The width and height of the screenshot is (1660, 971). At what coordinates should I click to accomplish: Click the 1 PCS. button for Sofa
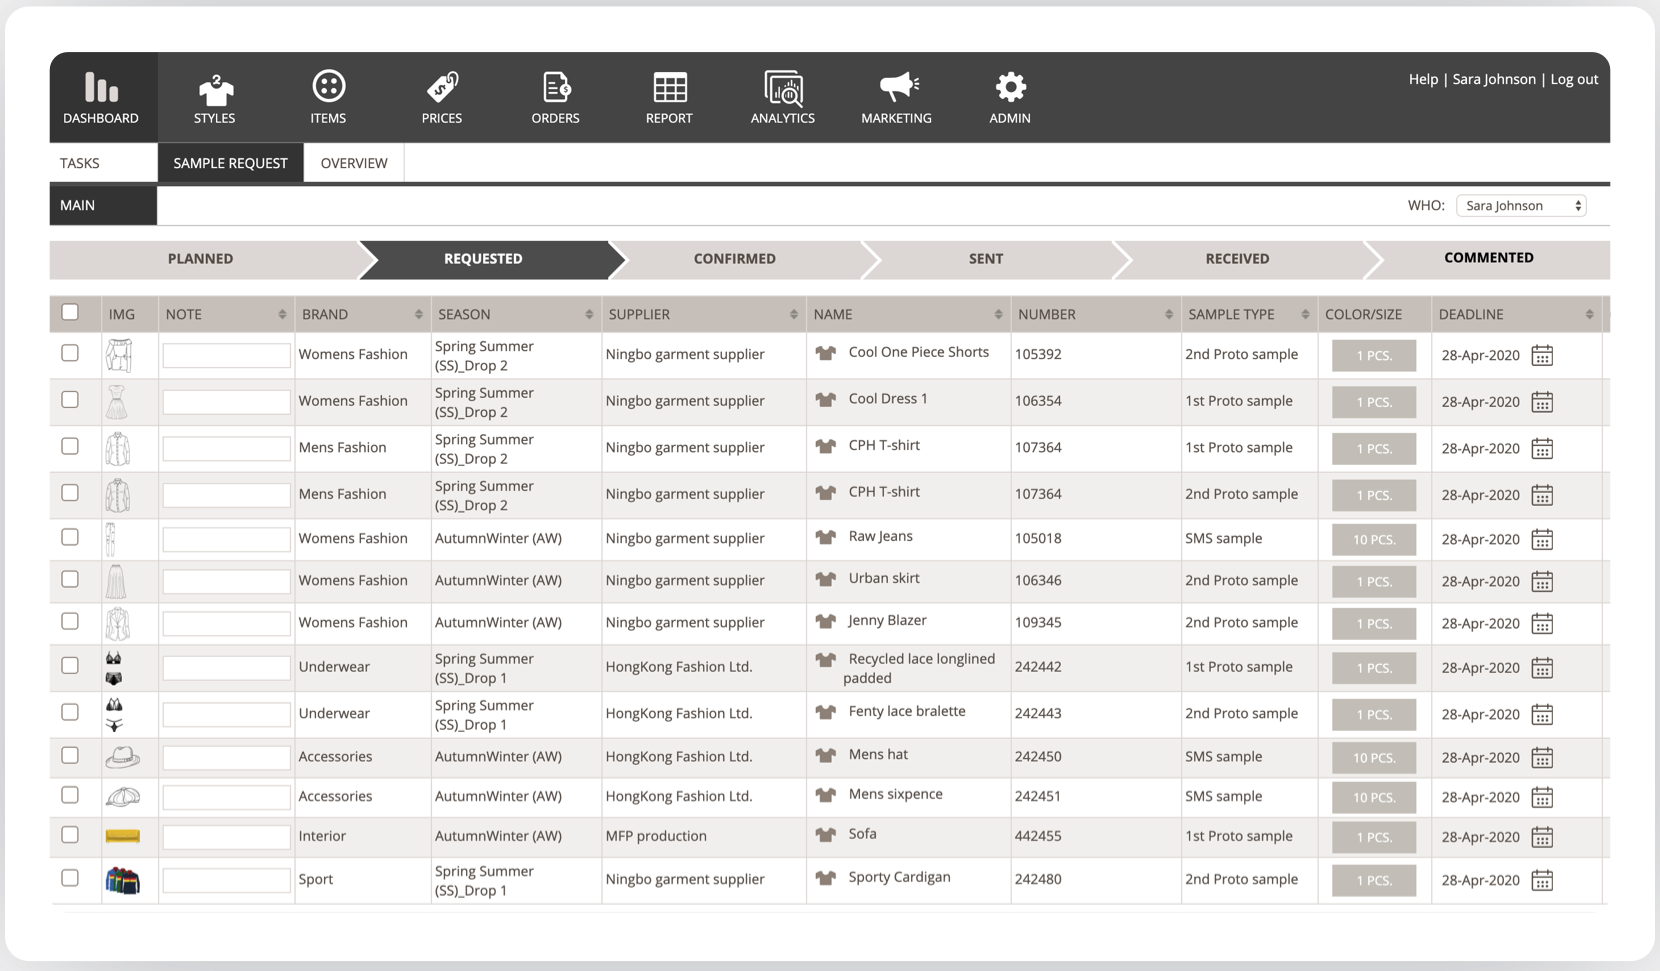point(1374,837)
